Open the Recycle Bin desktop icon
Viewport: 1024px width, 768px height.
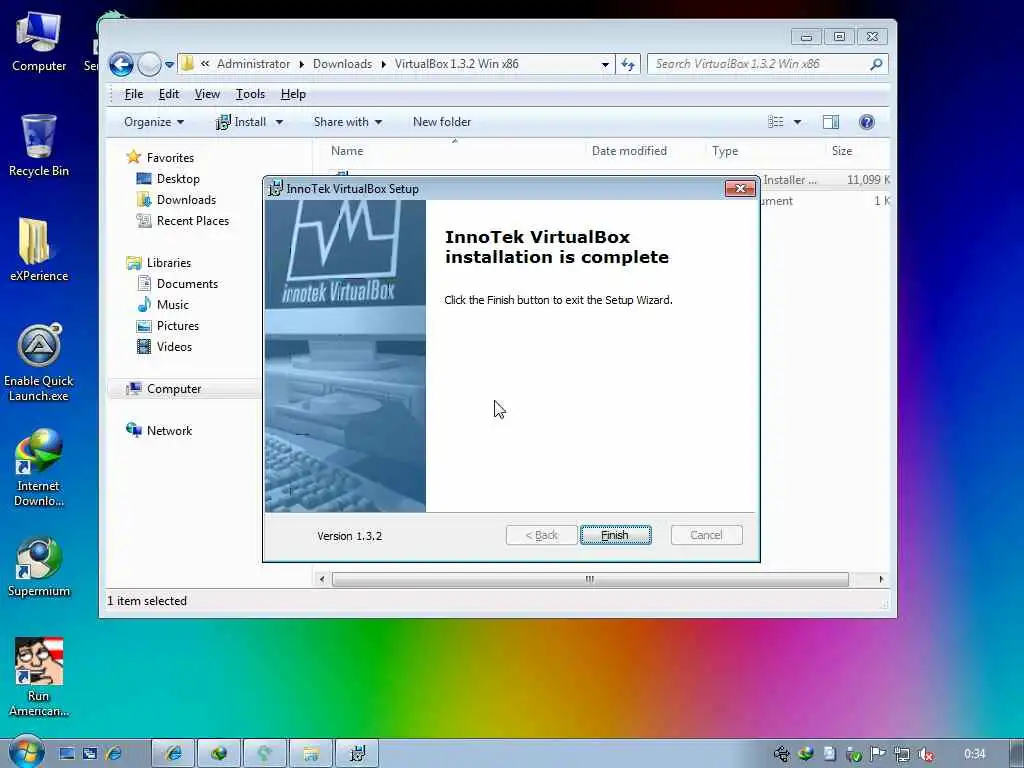tap(39, 145)
